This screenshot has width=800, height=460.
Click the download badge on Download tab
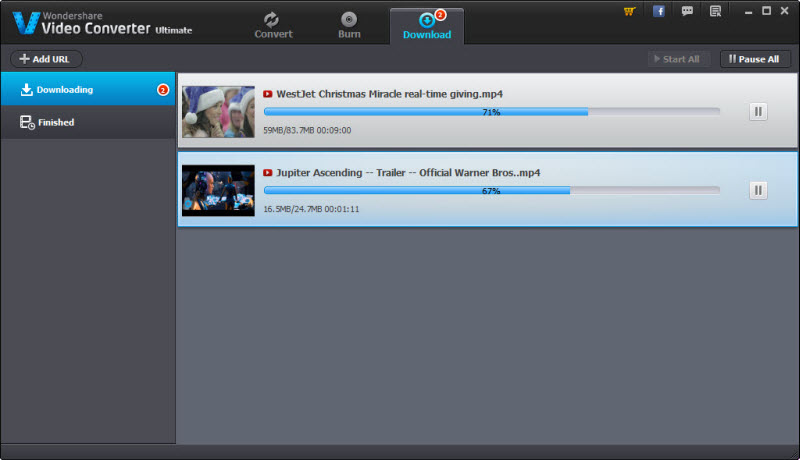pos(440,15)
